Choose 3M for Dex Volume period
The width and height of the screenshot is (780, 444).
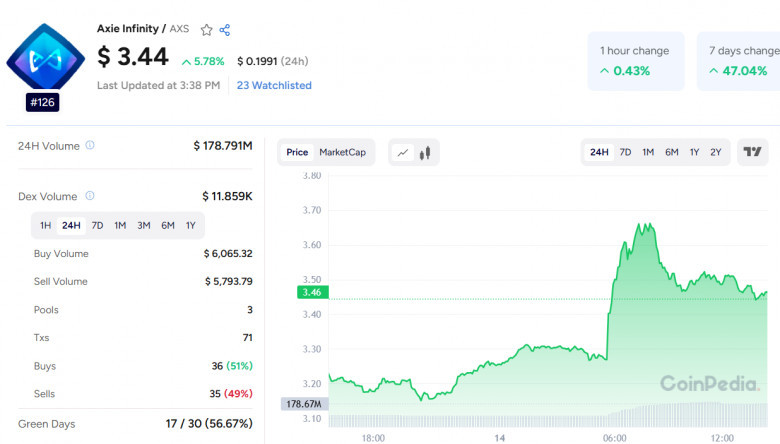(x=144, y=226)
